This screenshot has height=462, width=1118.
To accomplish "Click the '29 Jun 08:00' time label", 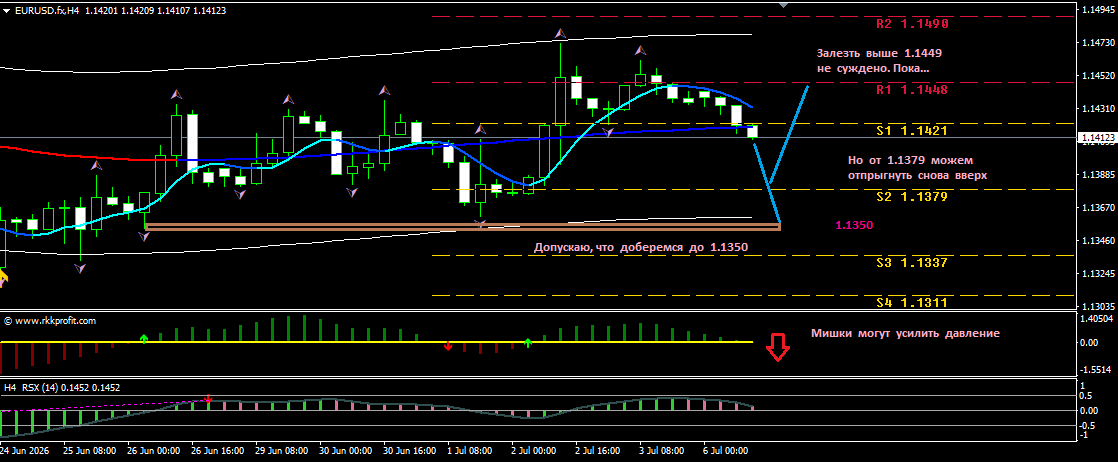I will coord(282,451).
